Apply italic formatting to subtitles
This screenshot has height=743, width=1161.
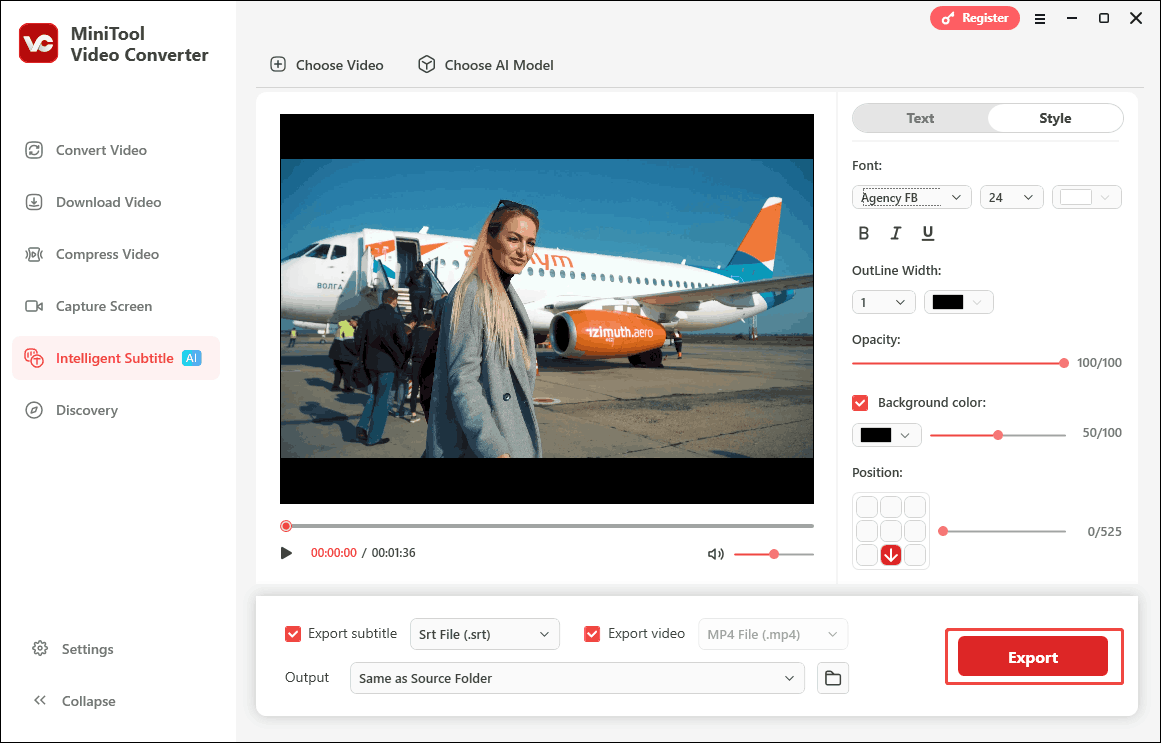(895, 233)
